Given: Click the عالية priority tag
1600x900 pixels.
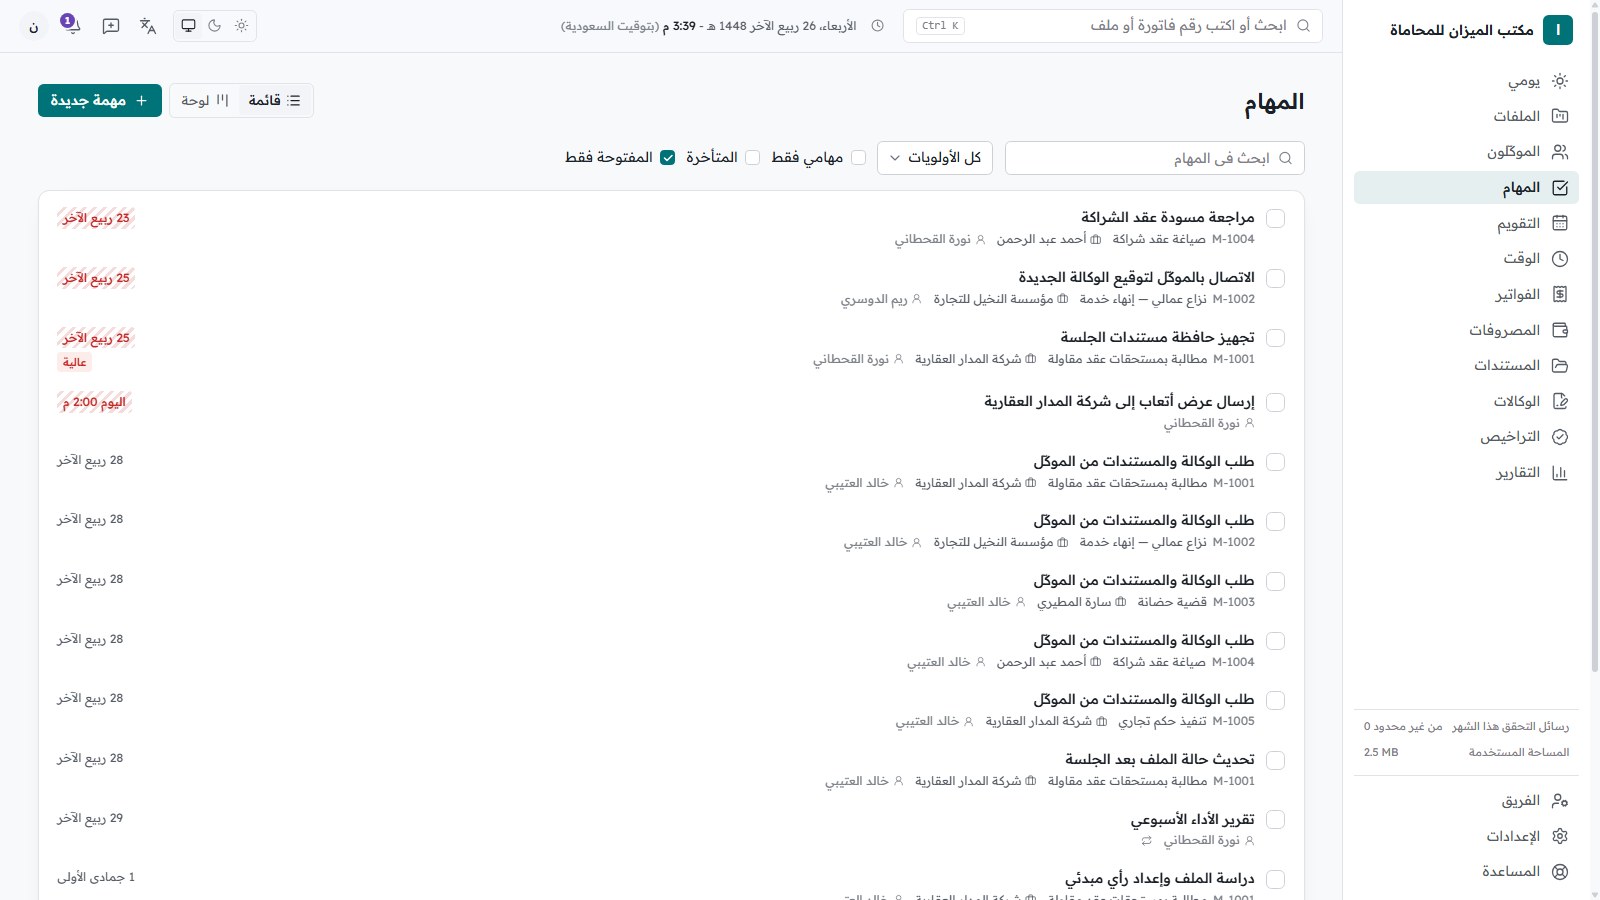Looking at the screenshot, I should click(75, 362).
